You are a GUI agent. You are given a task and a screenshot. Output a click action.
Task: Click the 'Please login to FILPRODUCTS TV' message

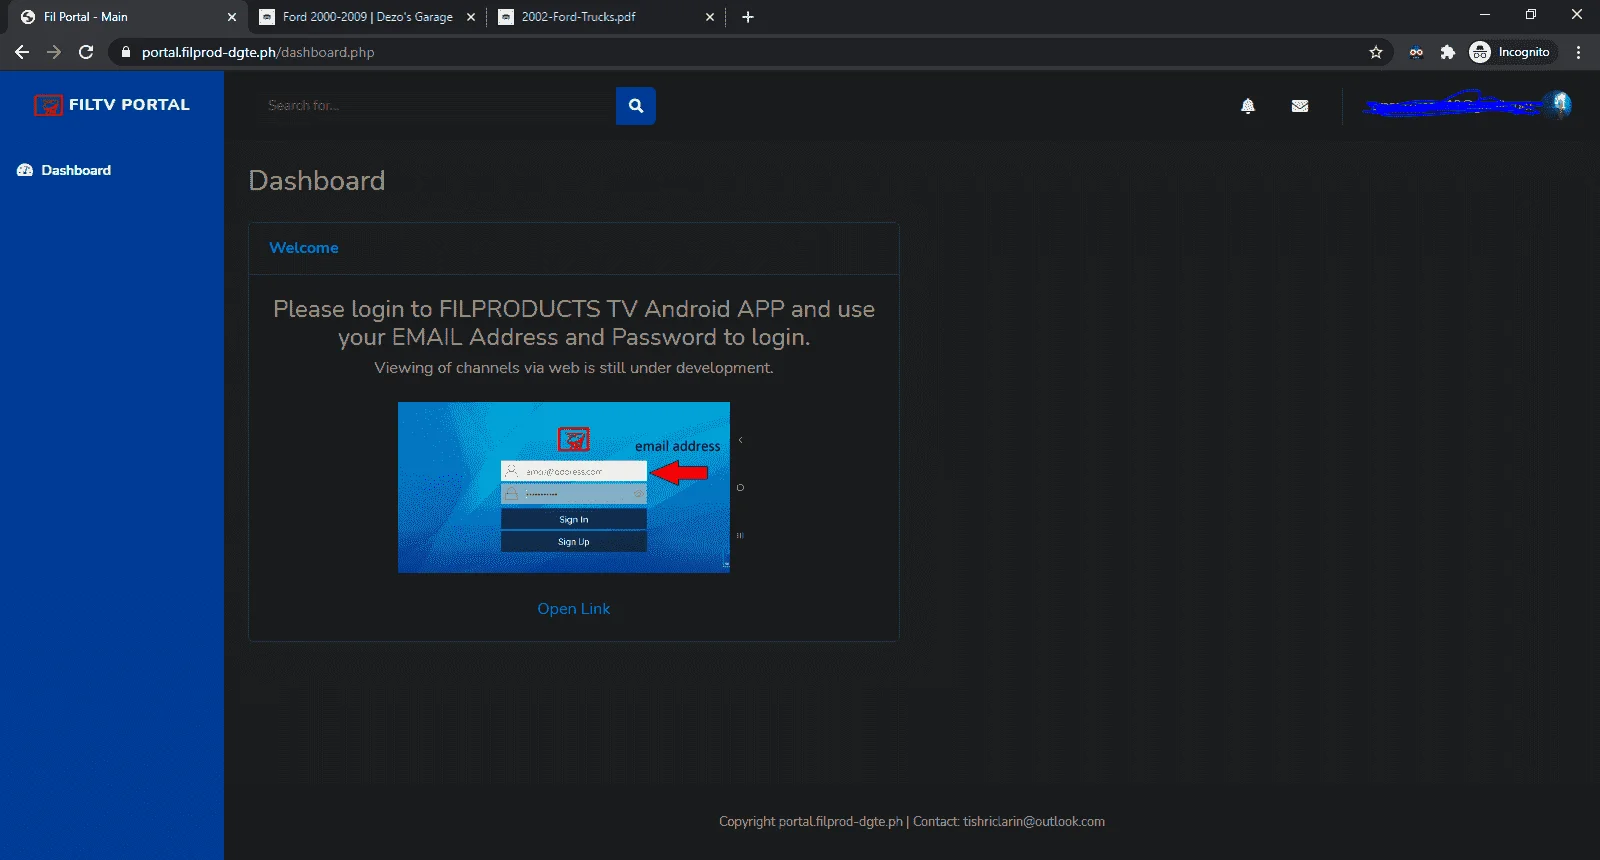574,323
